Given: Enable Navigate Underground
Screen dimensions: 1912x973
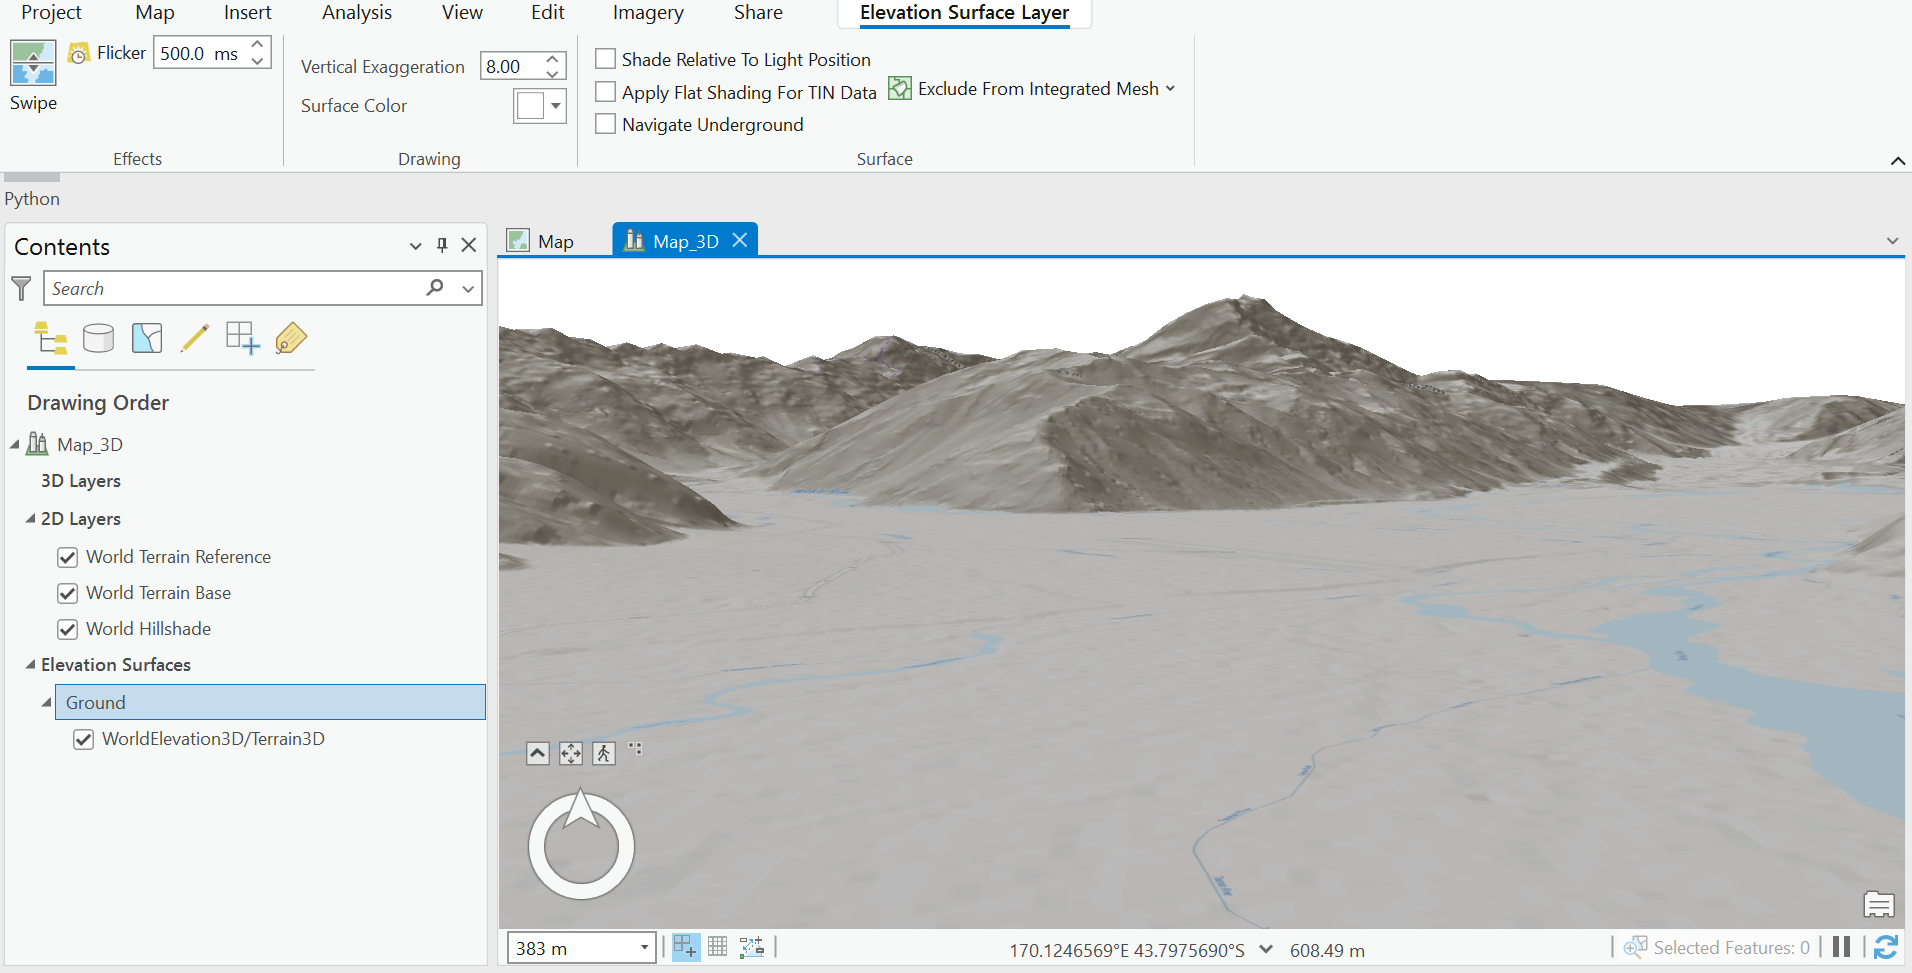Looking at the screenshot, I should [605, 124].
